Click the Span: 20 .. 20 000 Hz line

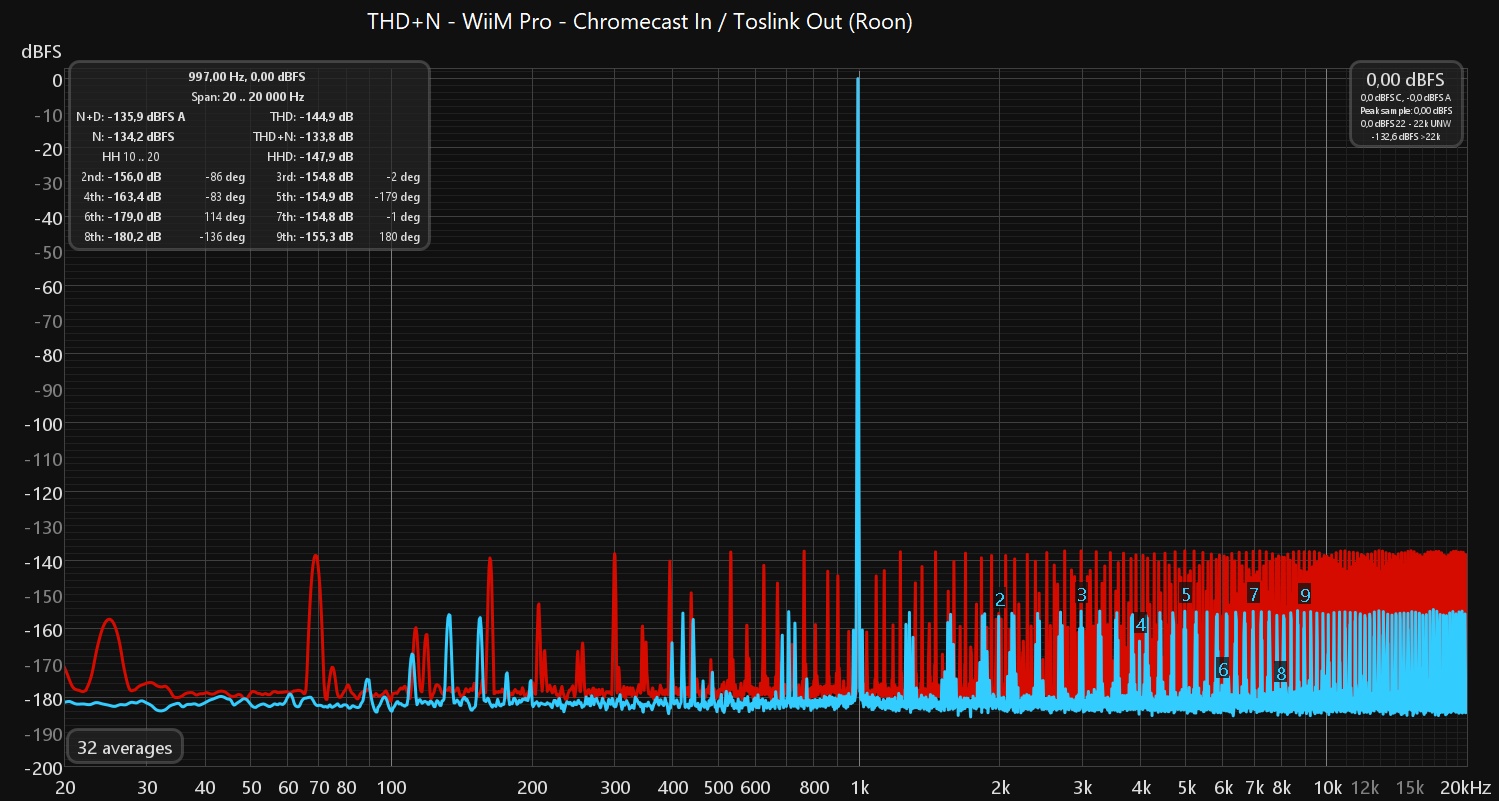pyautogui.click(x=247, y=97)
